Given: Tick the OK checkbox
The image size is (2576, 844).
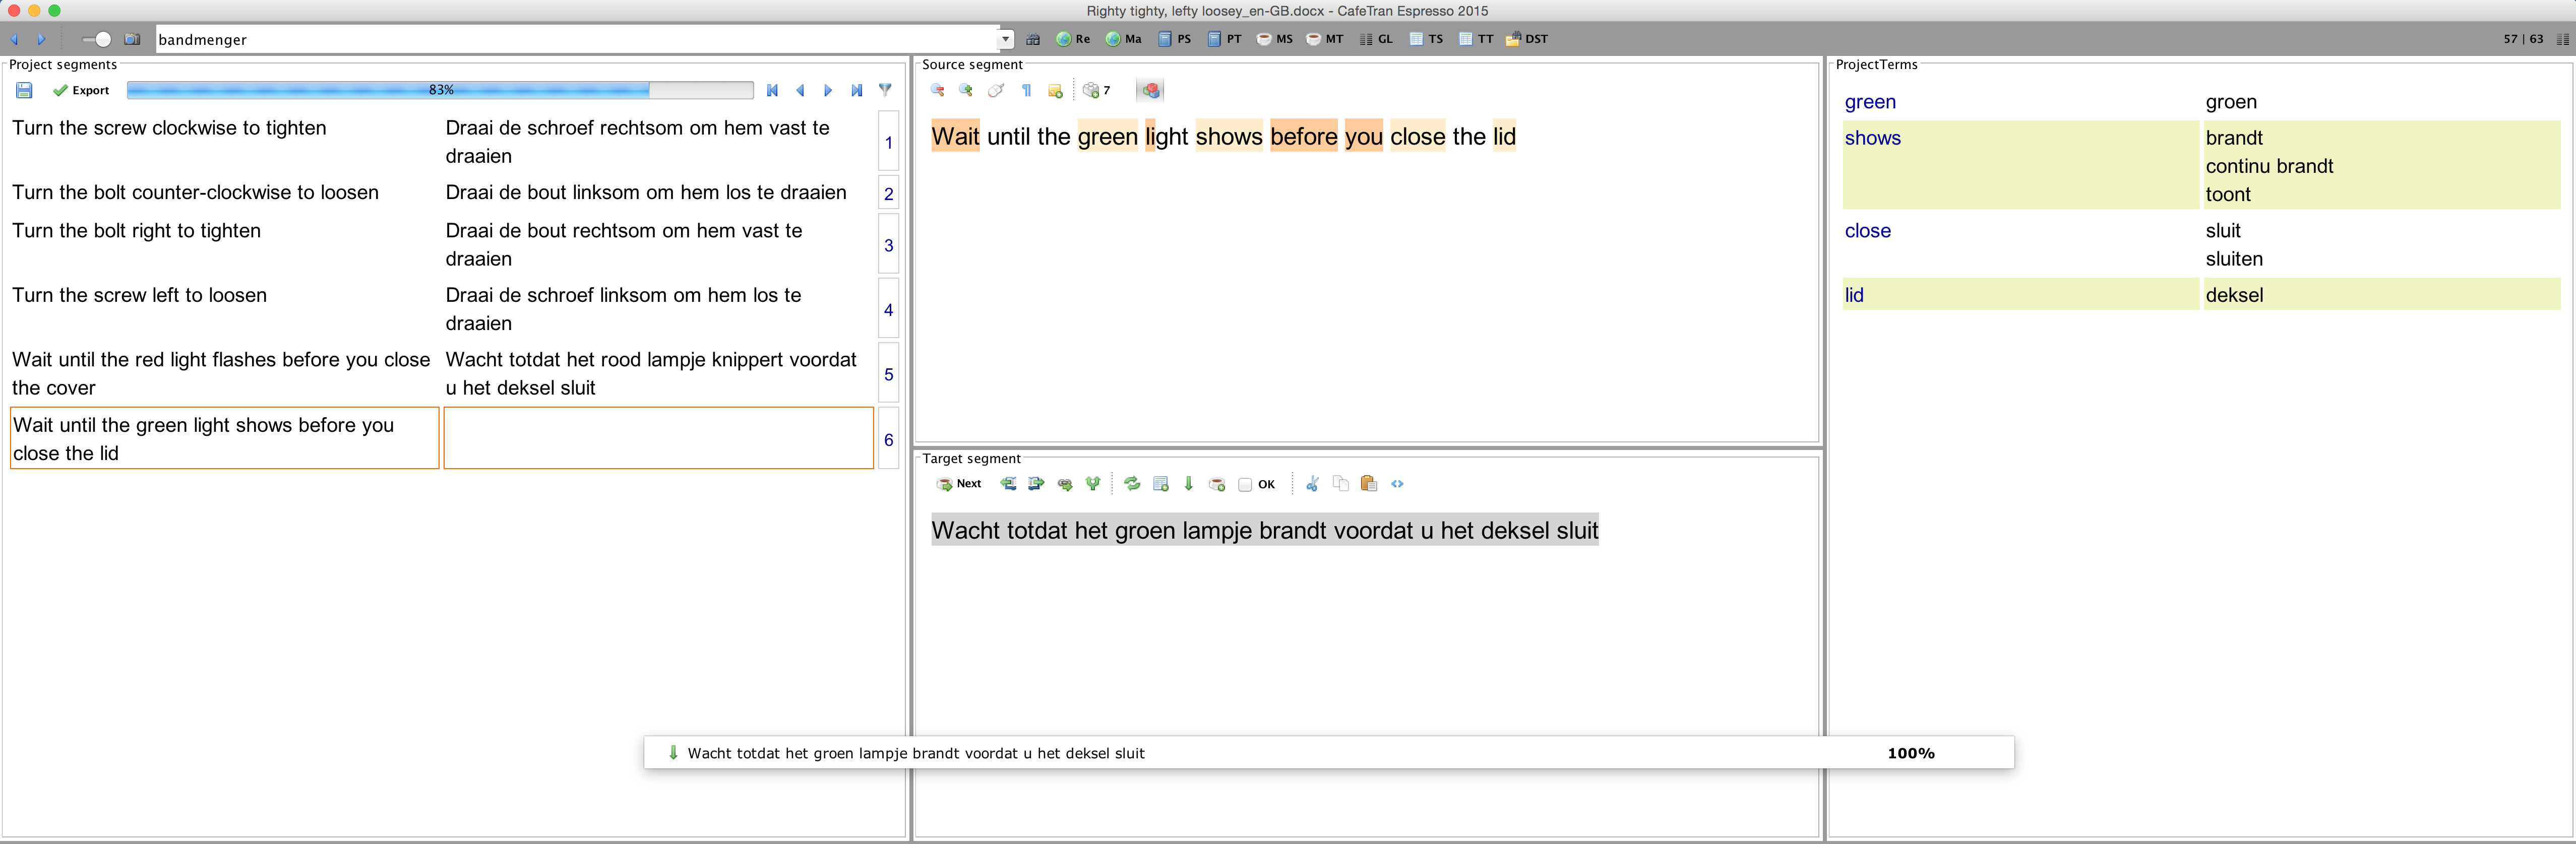Looking at the screenshot, I should pos(1245,485).
